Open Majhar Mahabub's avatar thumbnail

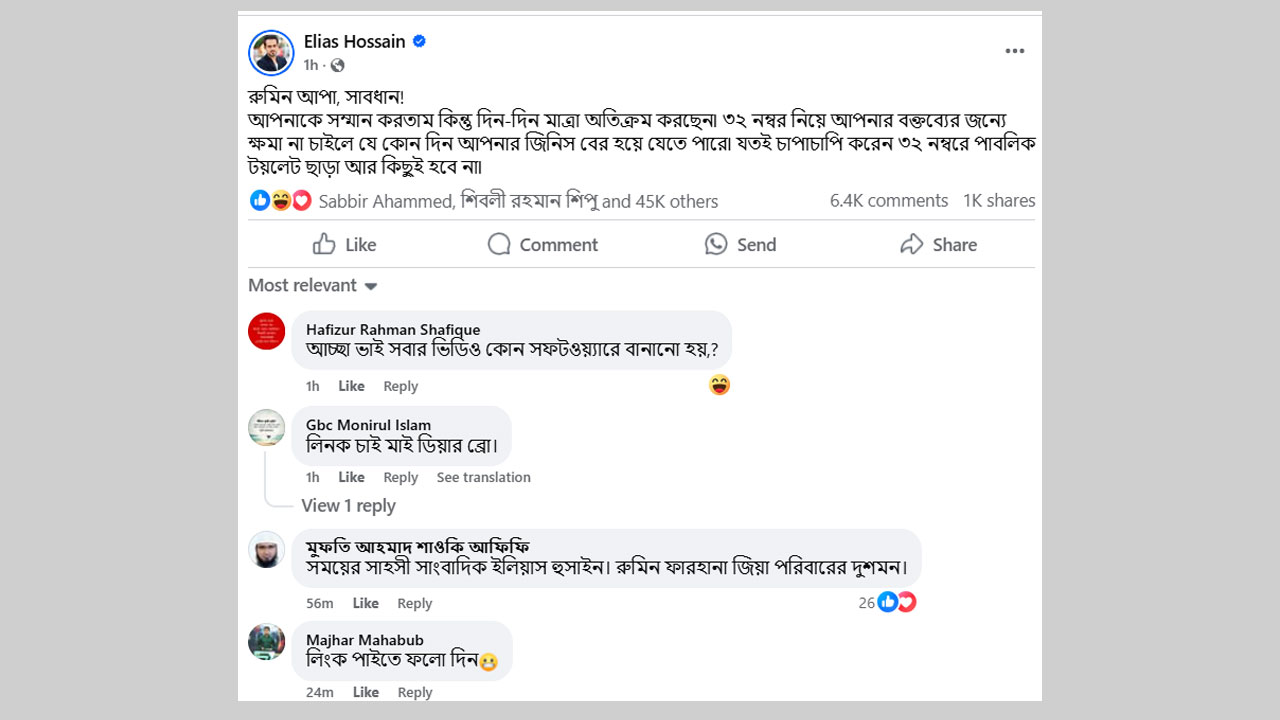267,641
